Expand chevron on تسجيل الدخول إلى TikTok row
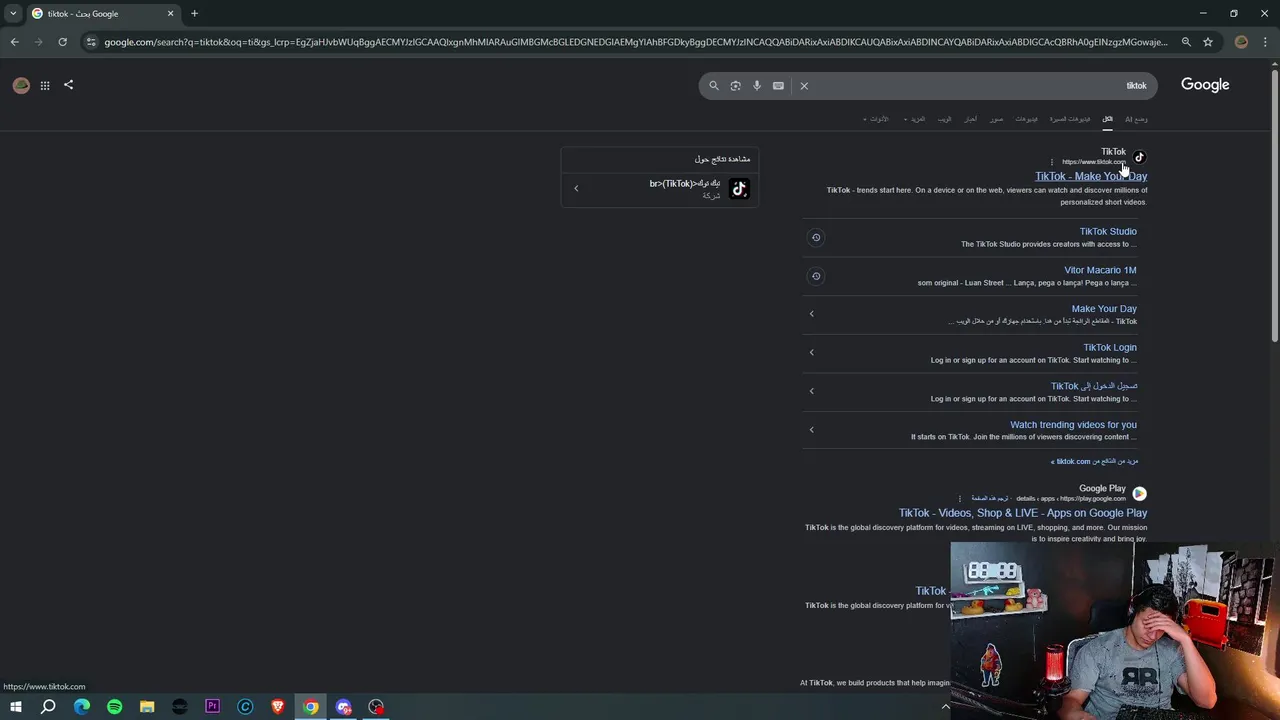The image size is (1280, 720). [x=812, y=391]
